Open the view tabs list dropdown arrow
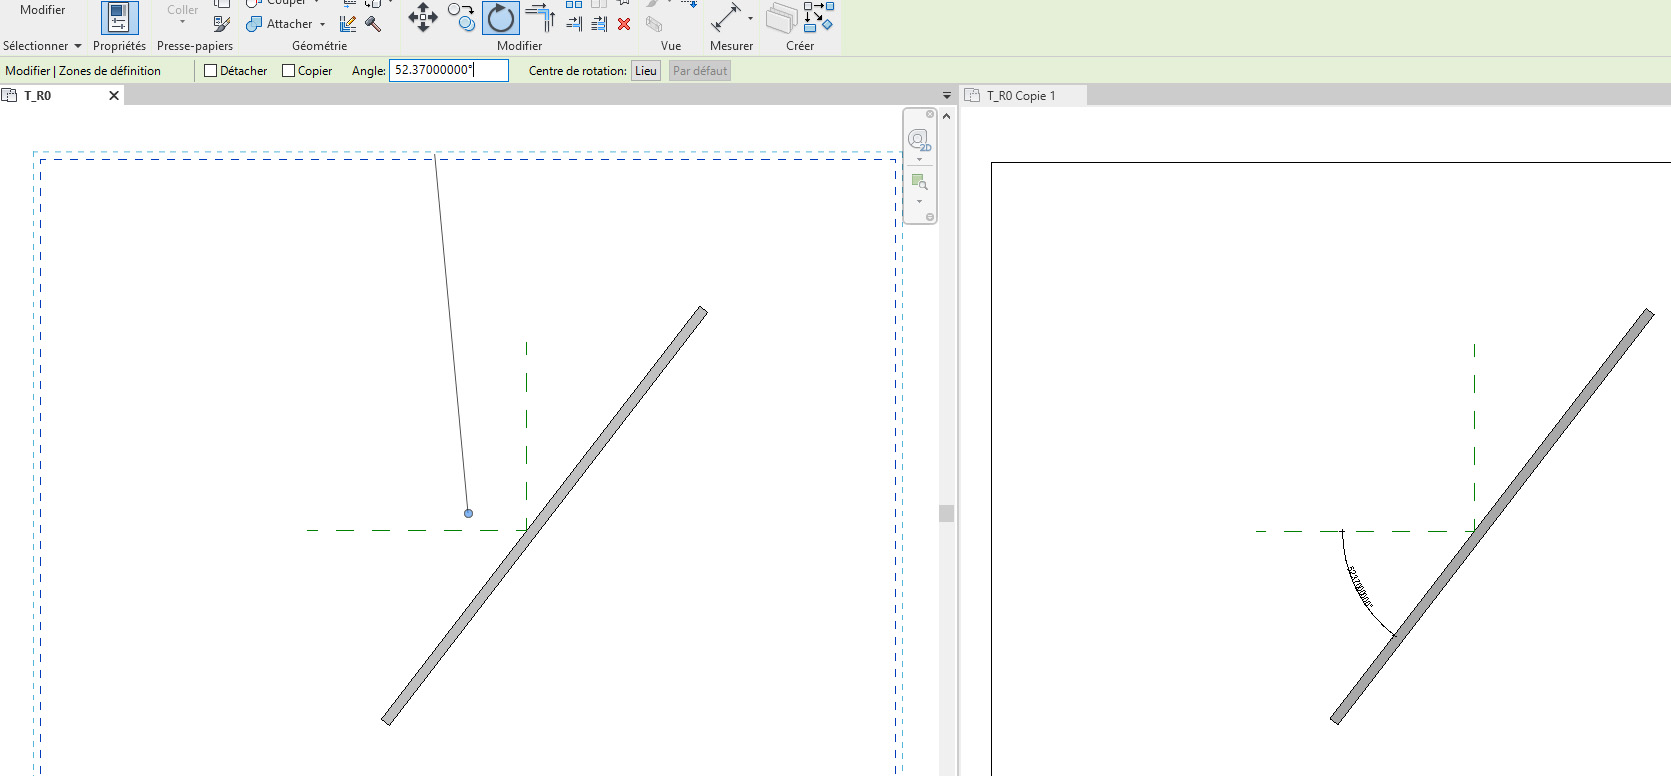 [x=947, y=96]
